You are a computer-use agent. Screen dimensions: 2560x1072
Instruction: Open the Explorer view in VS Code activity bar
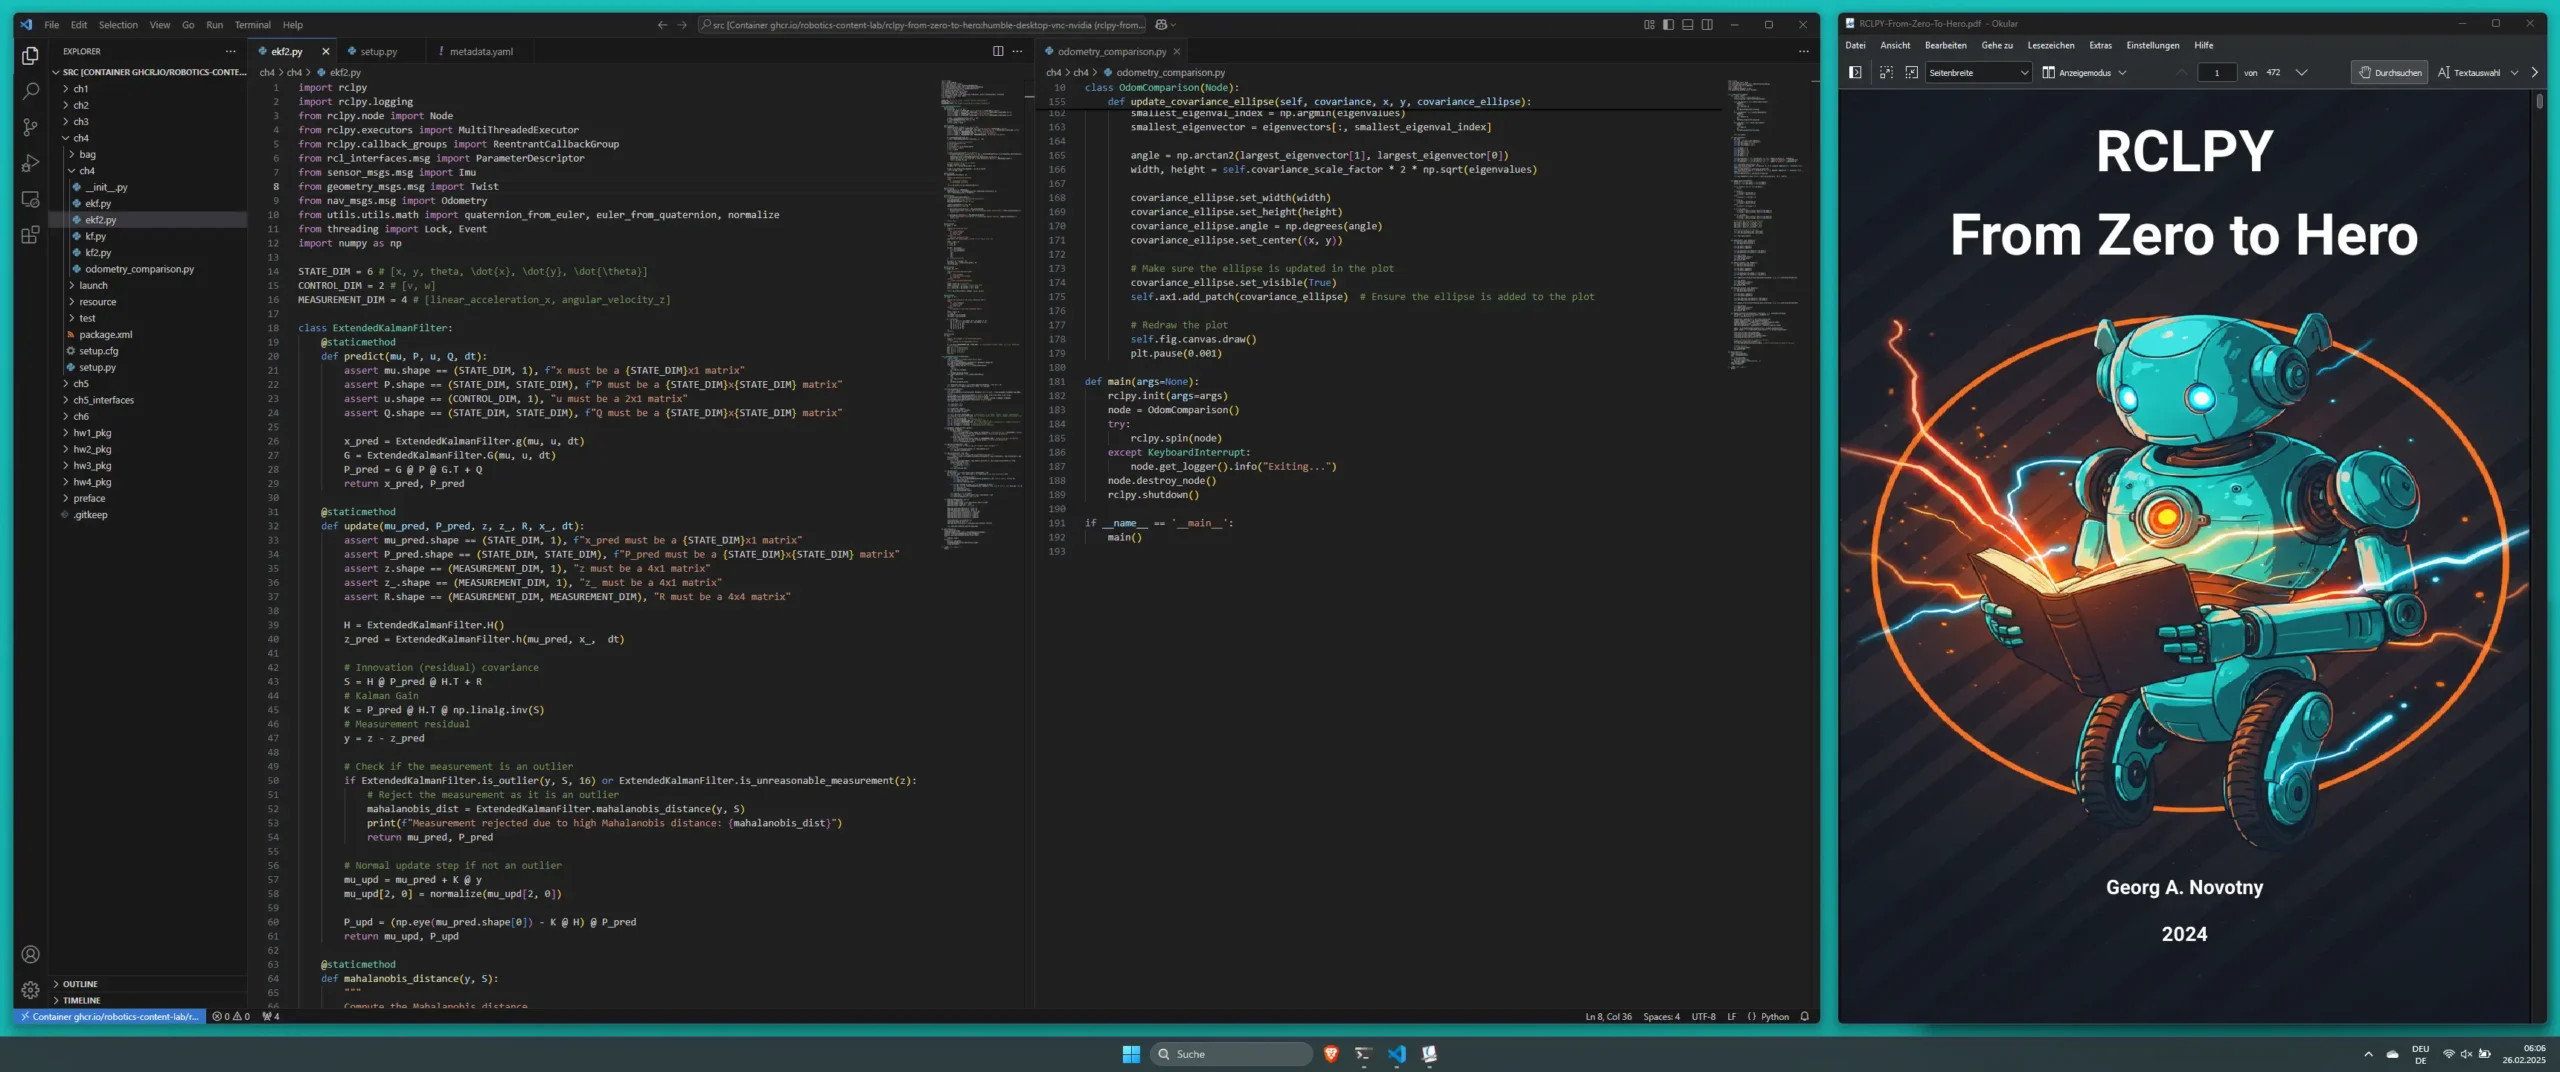tap(30, 56)
